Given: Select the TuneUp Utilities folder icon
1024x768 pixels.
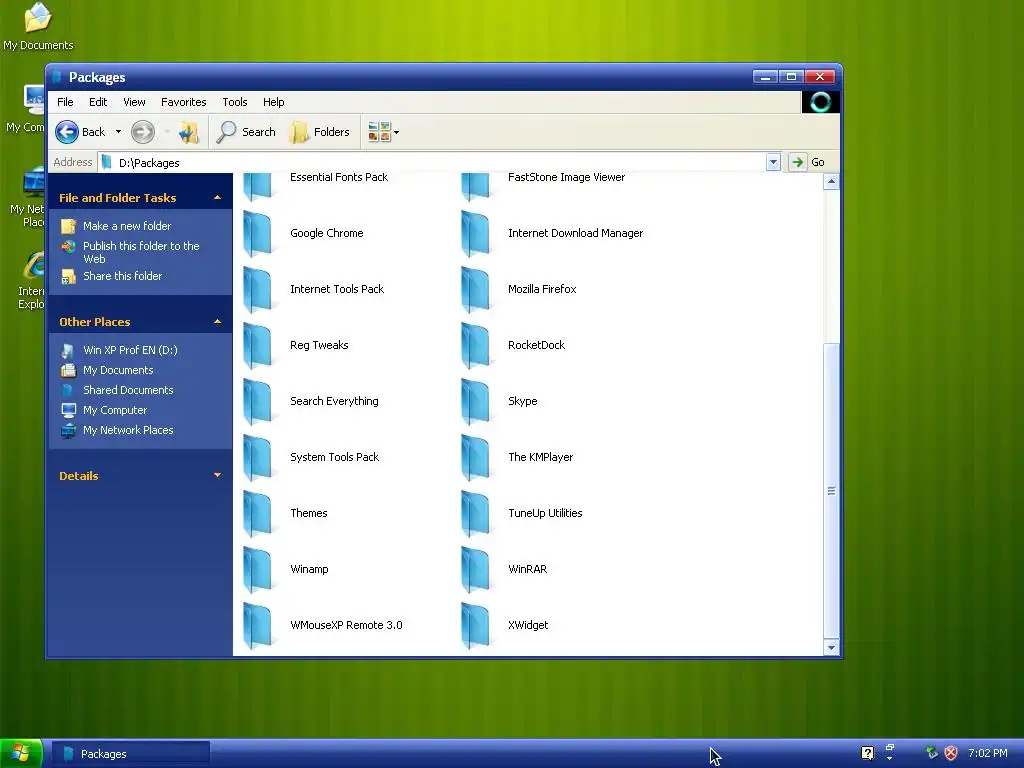Looking at the screenshot, I should 475,513.
